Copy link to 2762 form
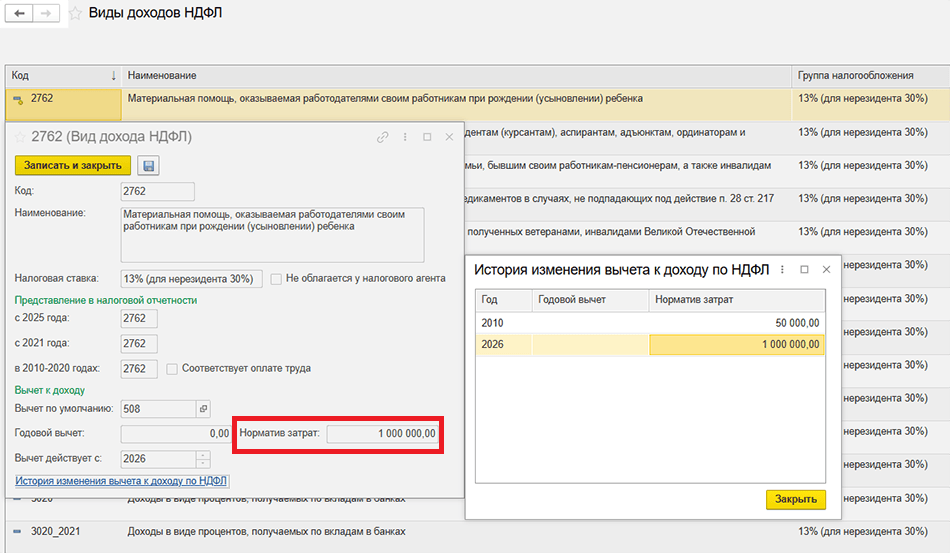 [382, 137]
